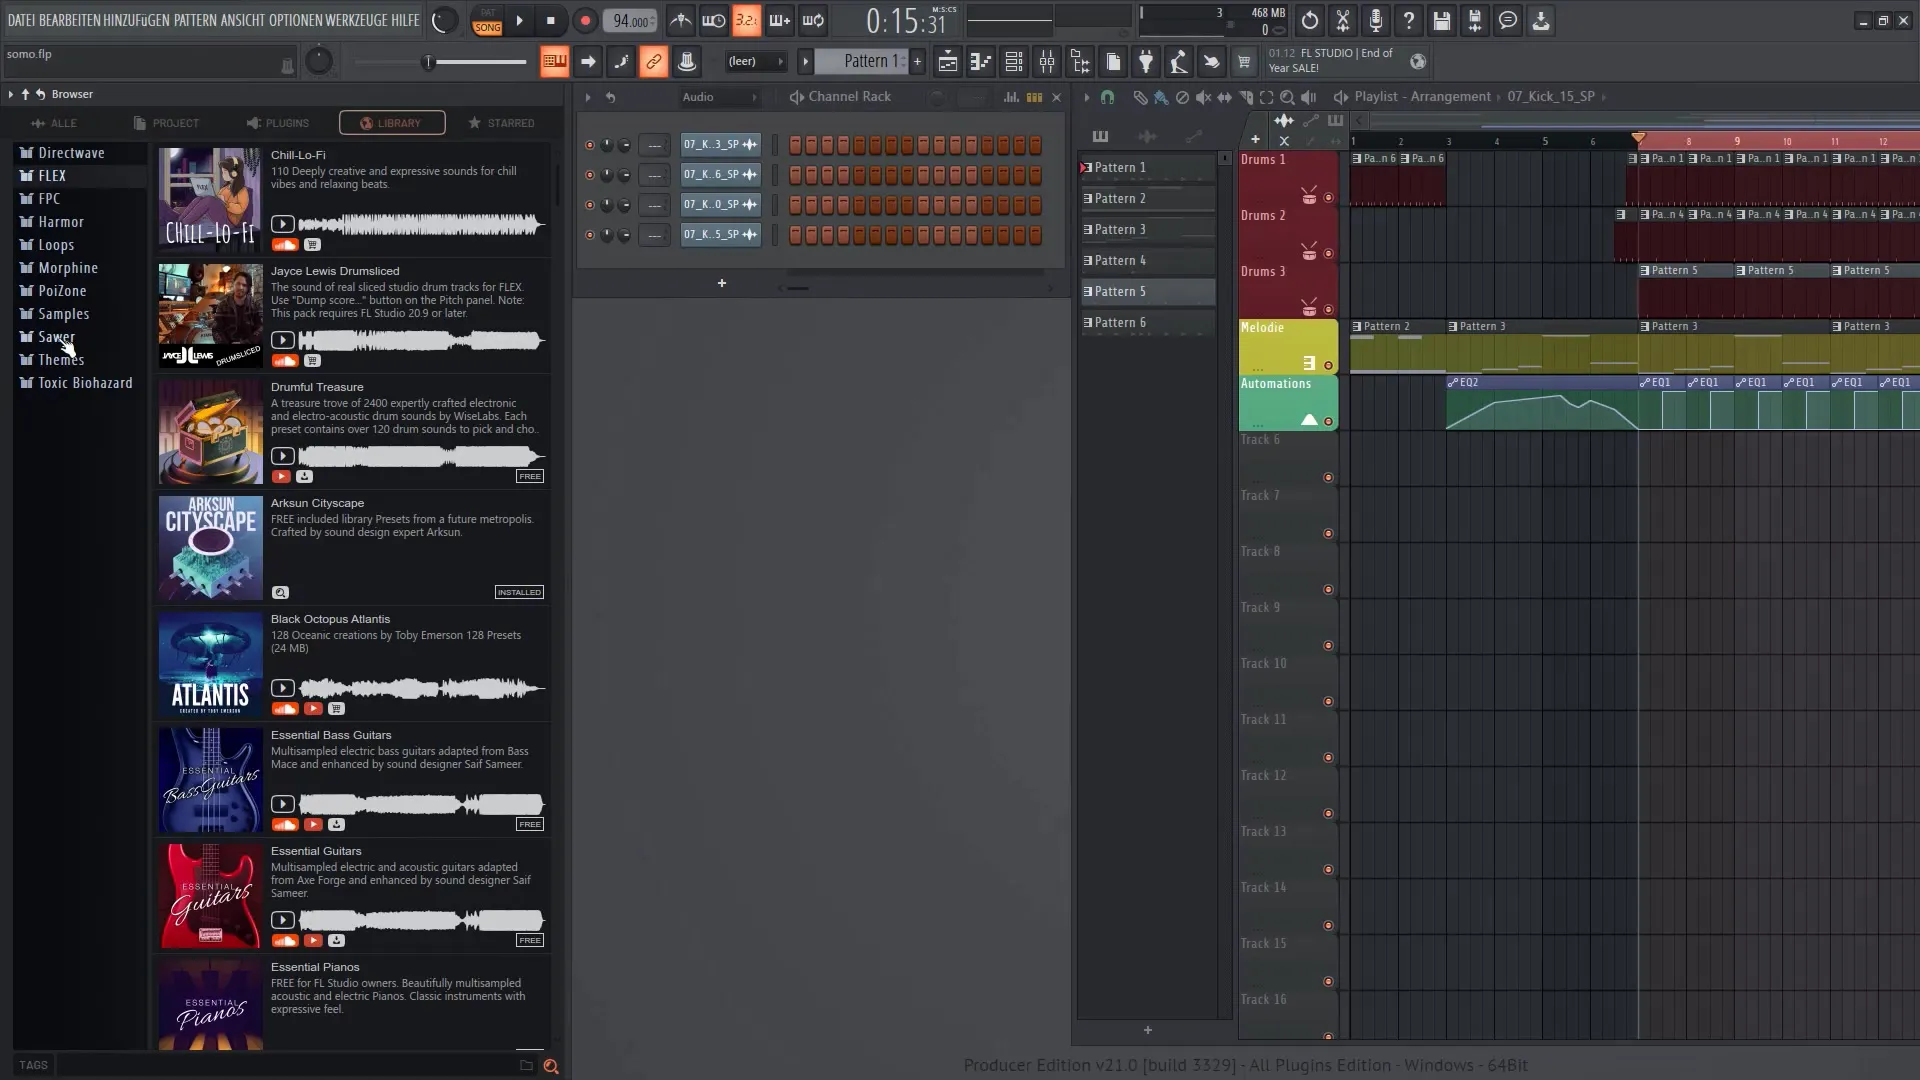The height and width of the screenshot is (1080, 1920).
Task: Stop playback in the transport bar
Action: pyautogui.click(x=550, y=20)
